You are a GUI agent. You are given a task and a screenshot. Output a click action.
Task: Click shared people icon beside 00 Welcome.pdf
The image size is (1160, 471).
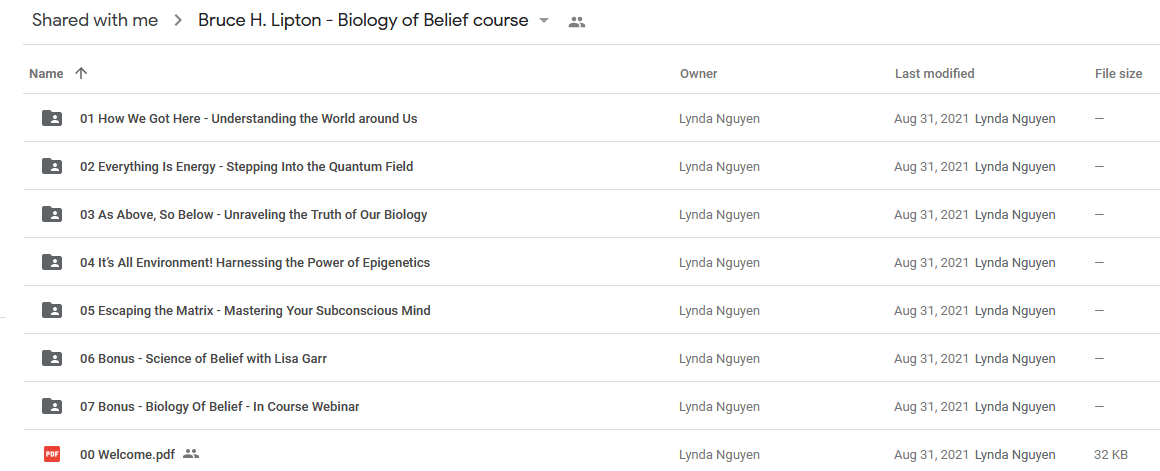pos(191,454)
